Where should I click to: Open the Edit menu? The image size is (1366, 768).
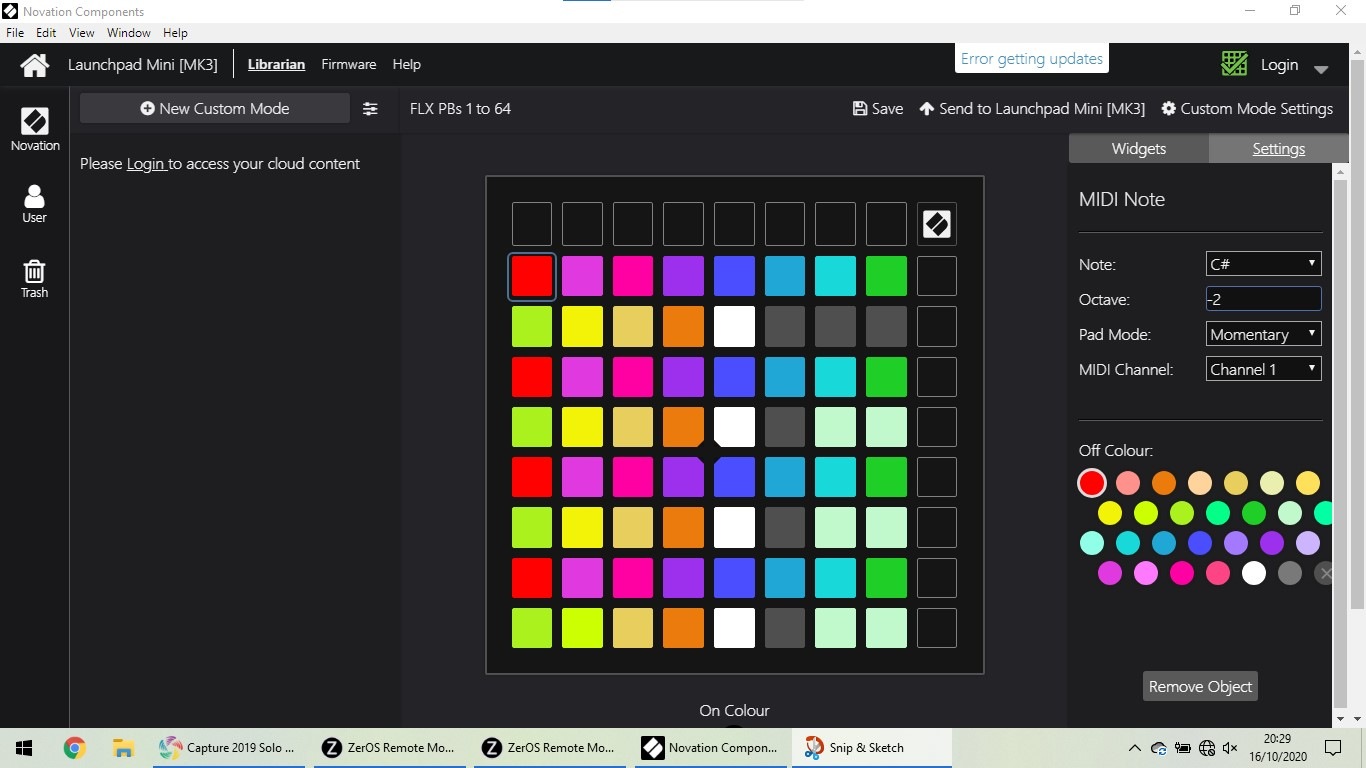coord(46,33)
